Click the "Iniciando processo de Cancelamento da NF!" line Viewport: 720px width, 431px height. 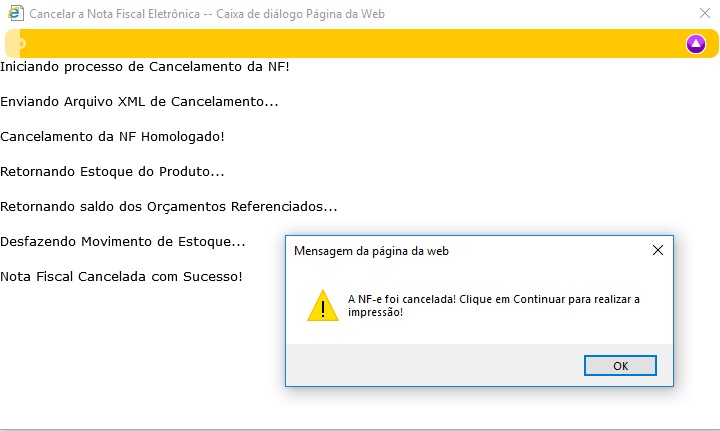(x=145, y=66)
